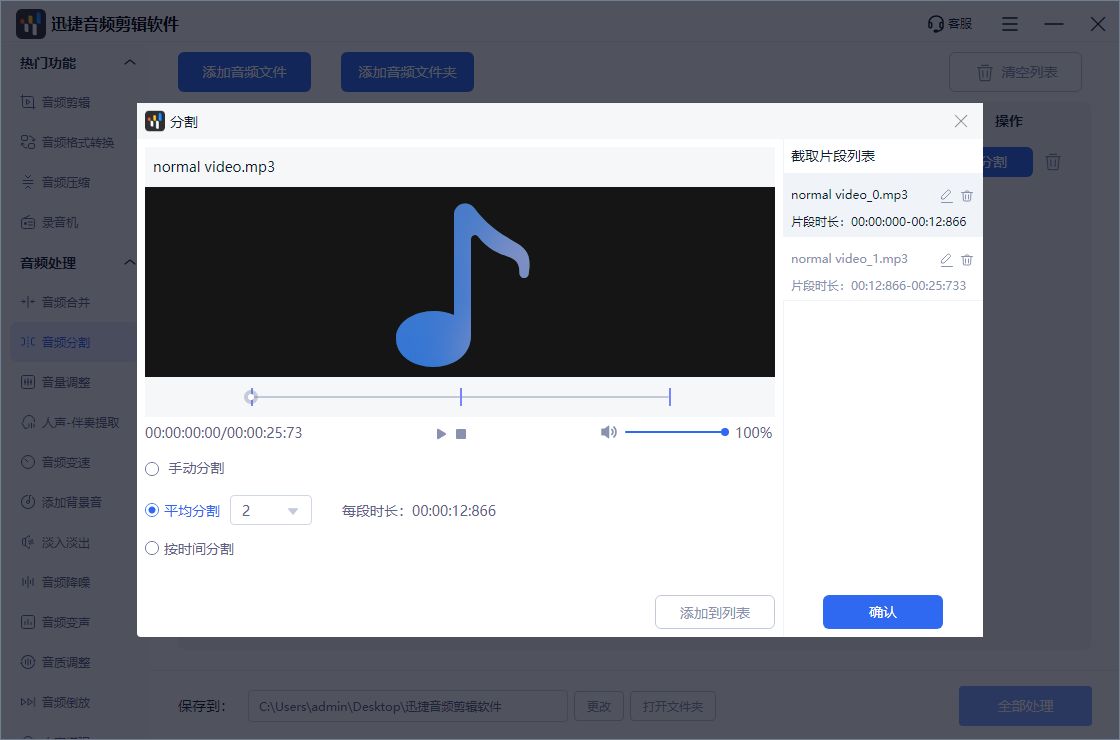Viewport: 1120px width, 740px height.
Task: Open 客服 customer service headset icon
Action: point(936,24)
